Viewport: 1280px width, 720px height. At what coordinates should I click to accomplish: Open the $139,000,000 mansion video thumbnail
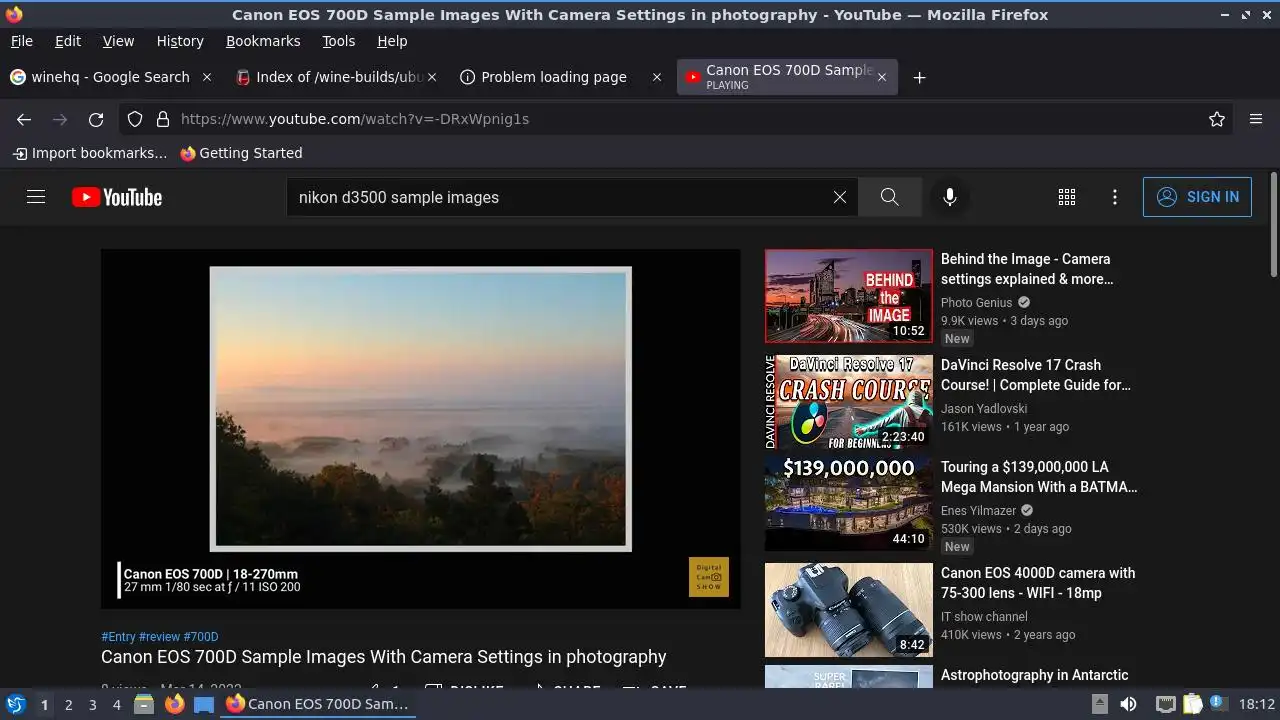pos(849,504)
